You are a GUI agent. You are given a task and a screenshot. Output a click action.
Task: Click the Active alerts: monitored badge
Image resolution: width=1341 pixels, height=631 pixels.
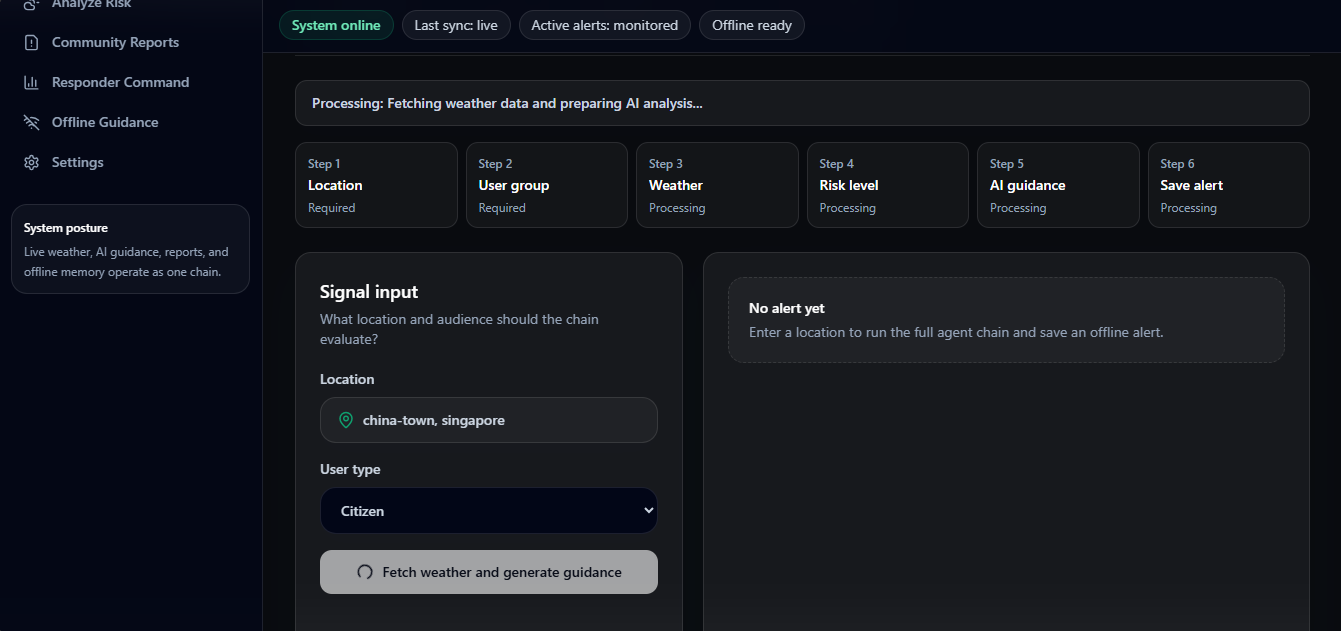[x=605, y=25]
